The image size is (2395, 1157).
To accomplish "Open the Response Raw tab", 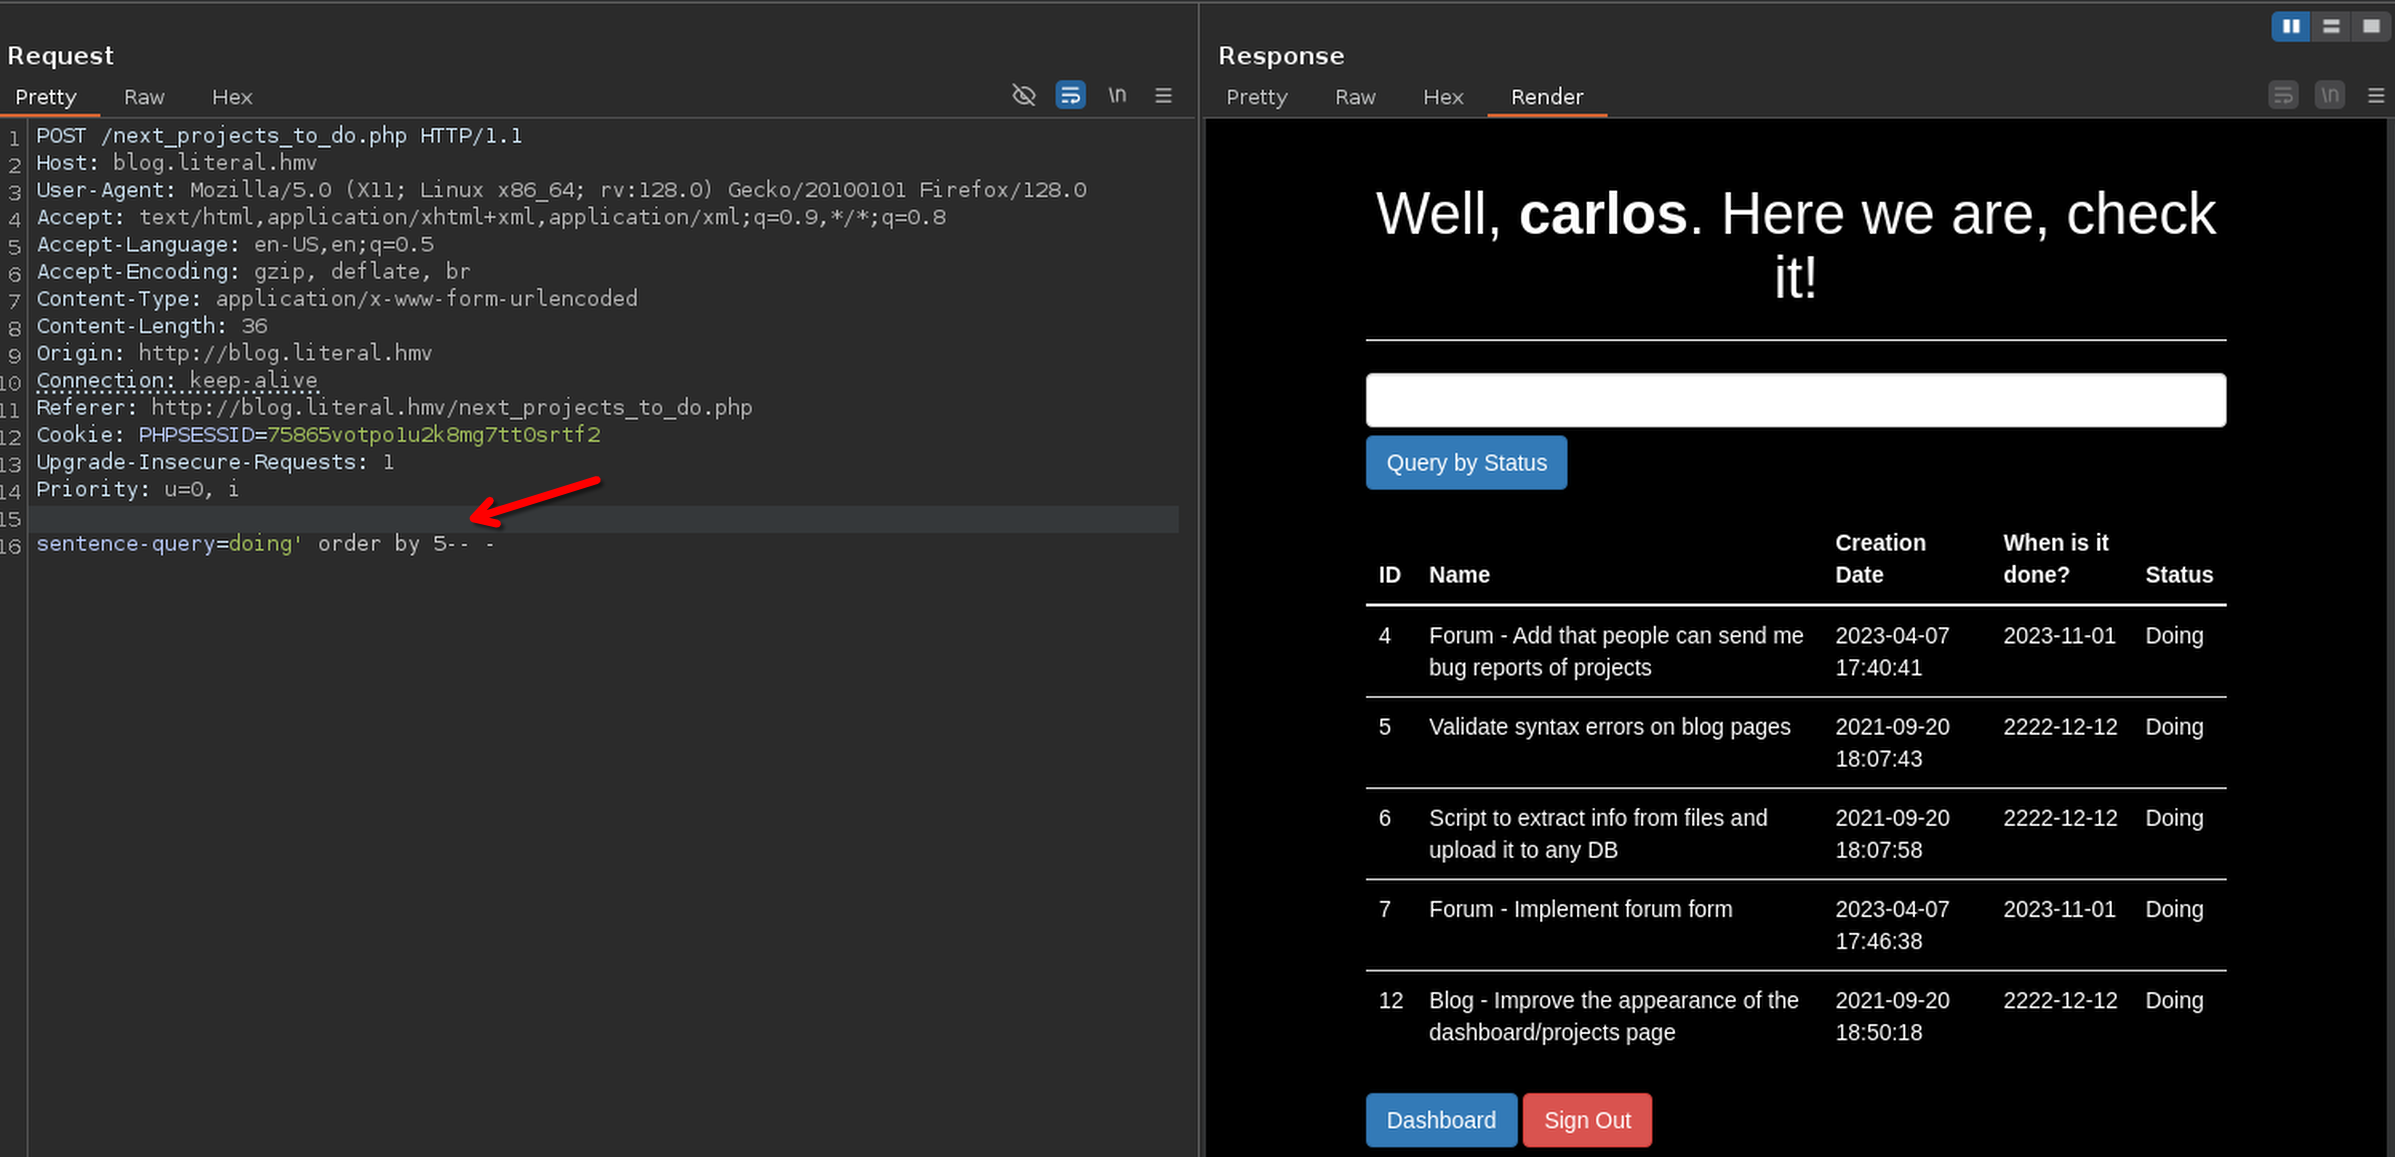I will (x=1355, y=97).
